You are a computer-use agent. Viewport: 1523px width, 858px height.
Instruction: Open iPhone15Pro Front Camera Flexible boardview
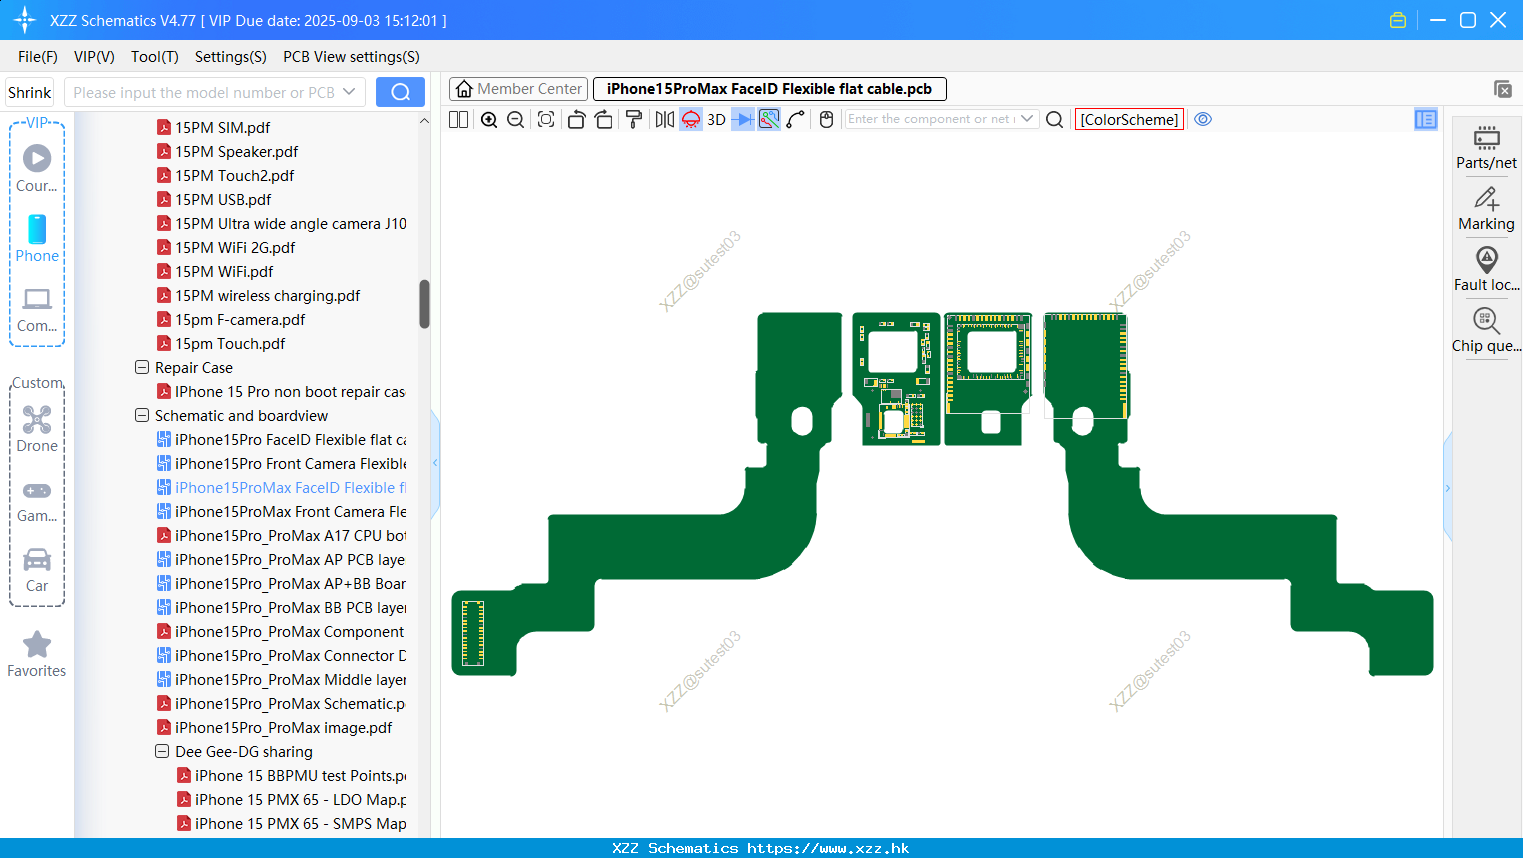pos(281,463)
